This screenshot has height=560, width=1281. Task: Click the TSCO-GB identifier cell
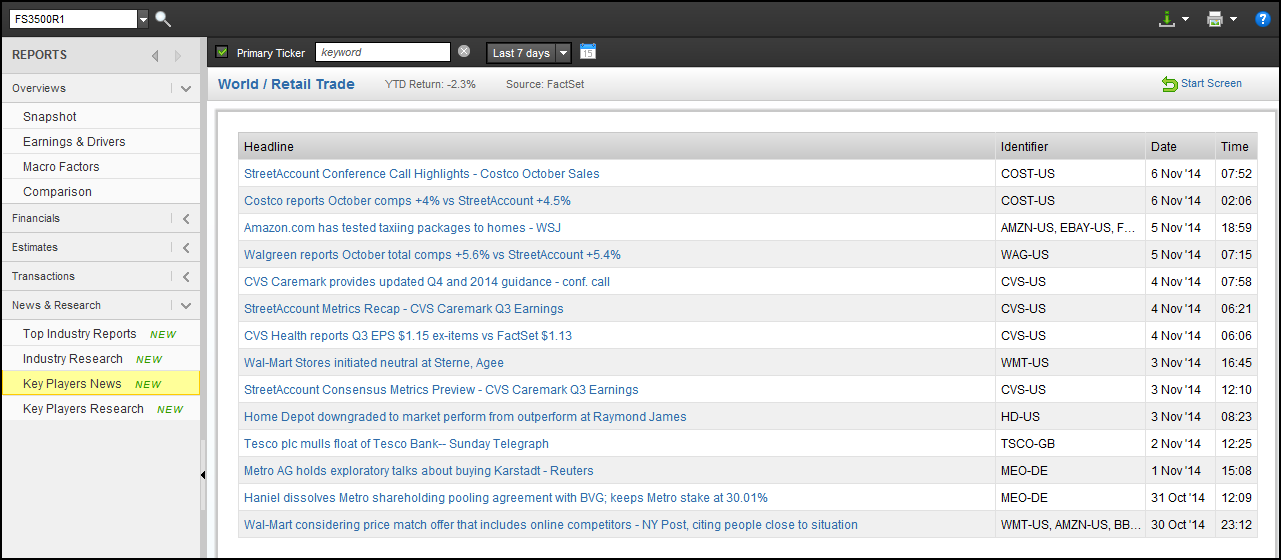click(1071, 444)
